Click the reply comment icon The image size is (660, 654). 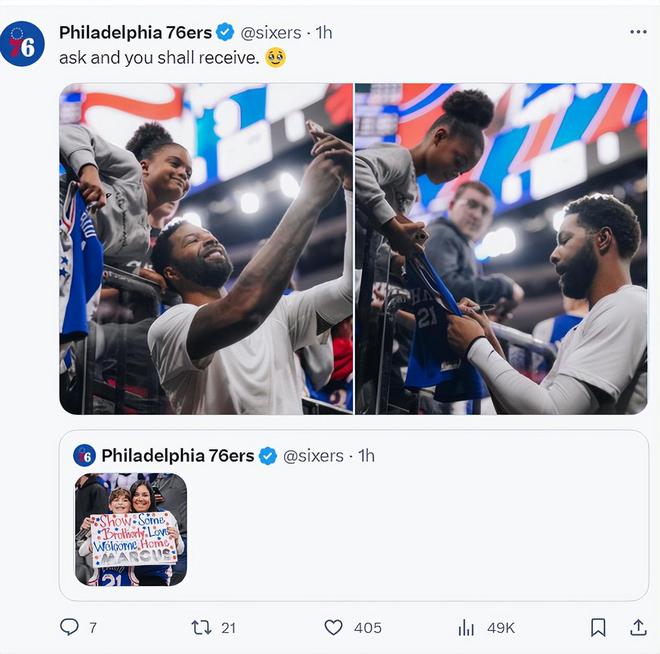69,627
